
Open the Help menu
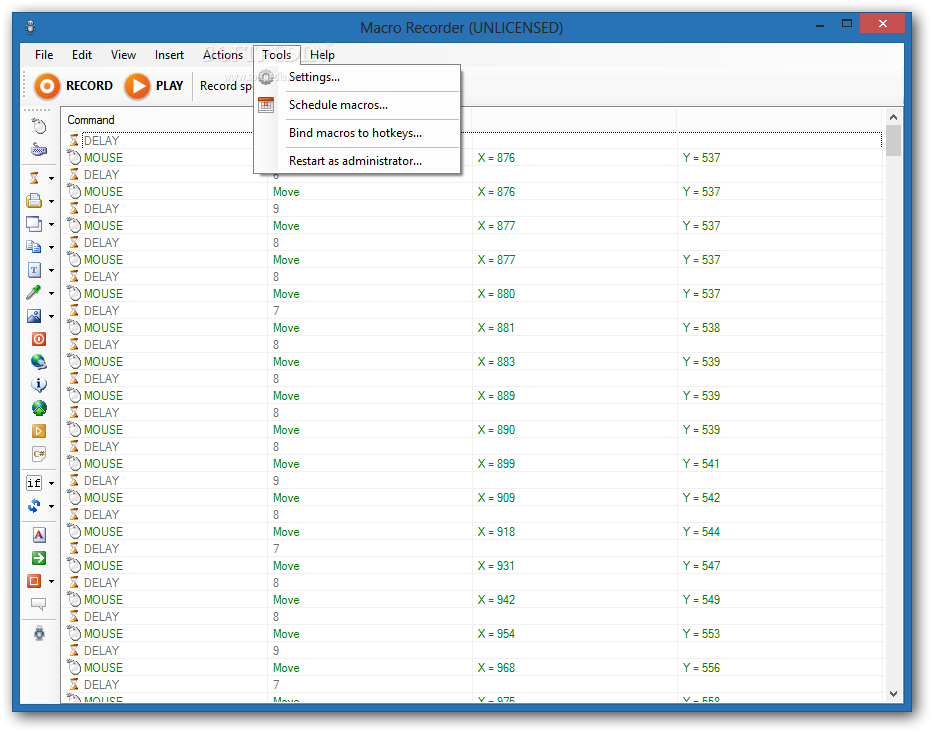click(322, 55)
